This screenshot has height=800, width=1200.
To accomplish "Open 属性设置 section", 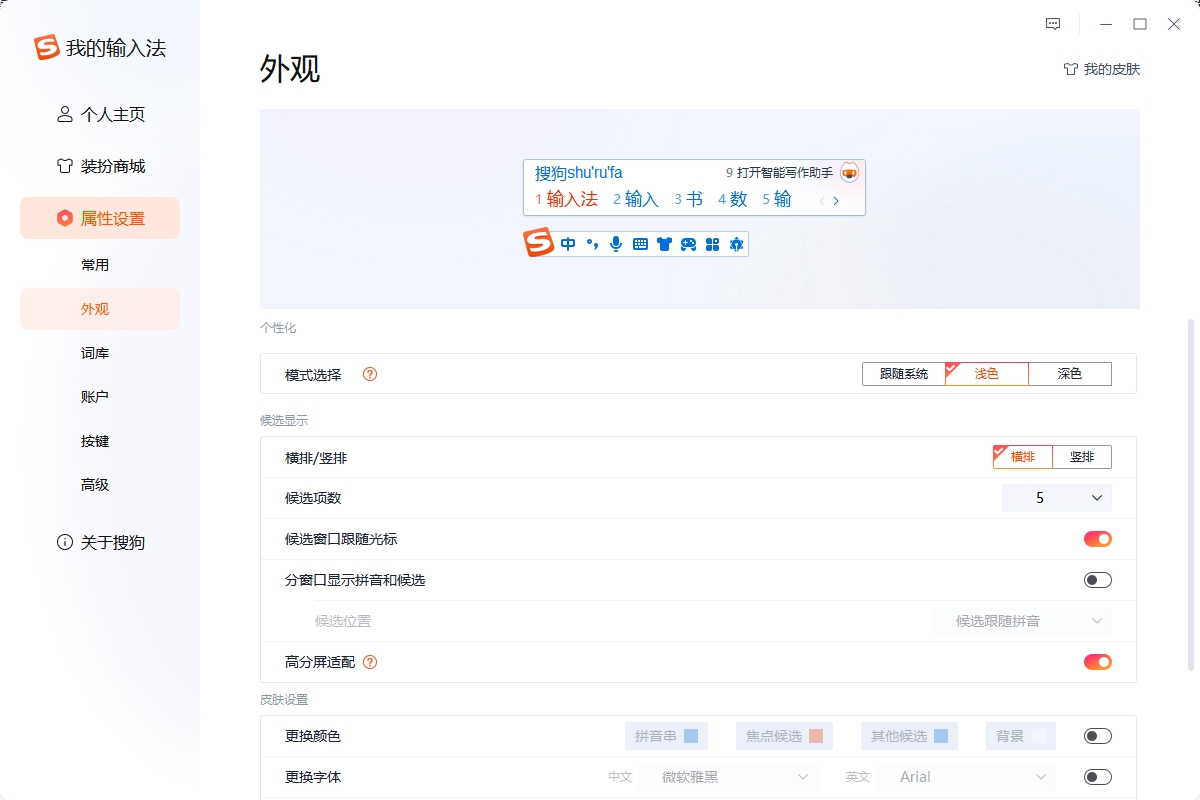I will tap(100, 218).
